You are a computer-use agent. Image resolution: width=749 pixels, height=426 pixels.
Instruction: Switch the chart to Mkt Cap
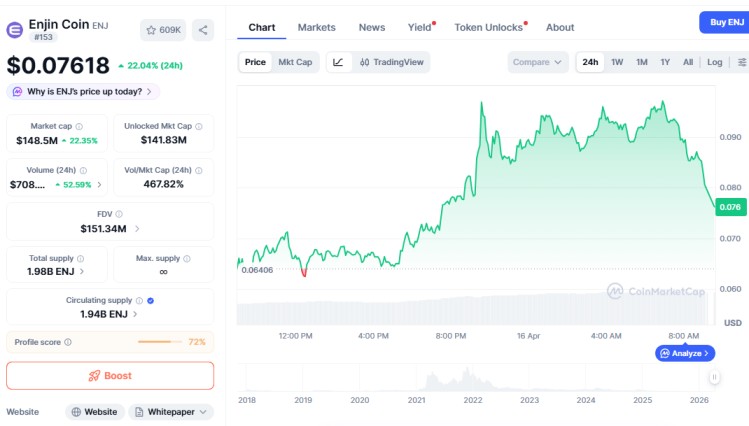pyautogui.click(x=295, y=62)
